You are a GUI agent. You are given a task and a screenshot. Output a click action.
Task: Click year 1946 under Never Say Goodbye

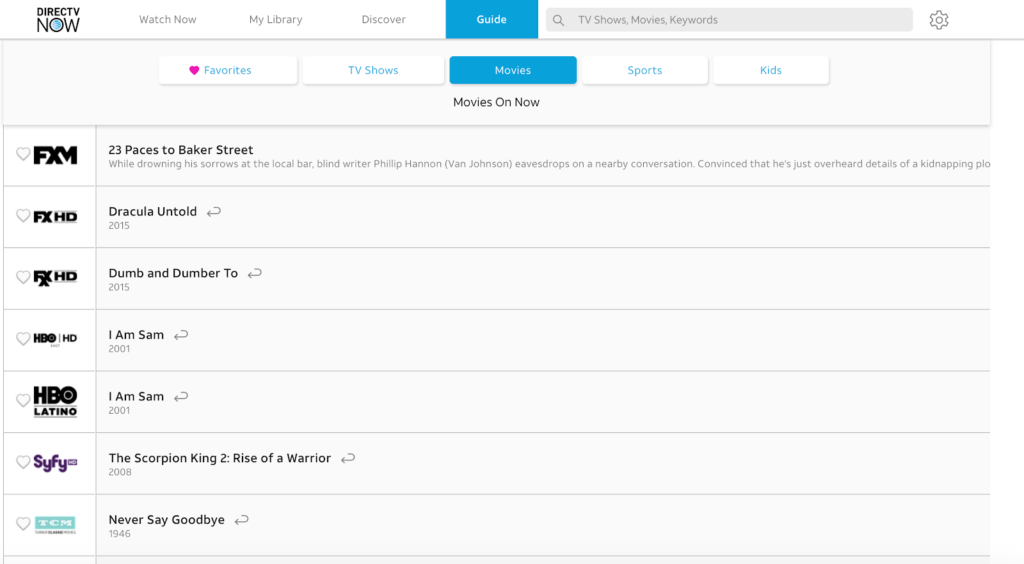point(120,533)
